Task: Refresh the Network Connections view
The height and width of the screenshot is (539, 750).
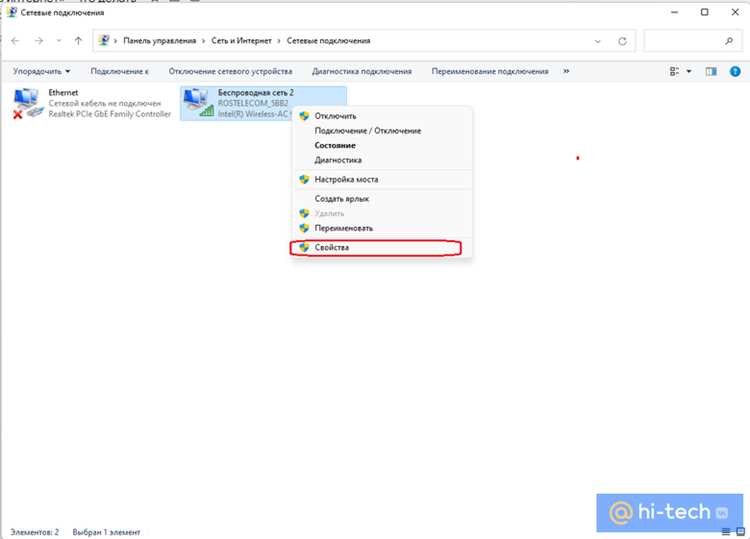Action: tap(622, 41)
